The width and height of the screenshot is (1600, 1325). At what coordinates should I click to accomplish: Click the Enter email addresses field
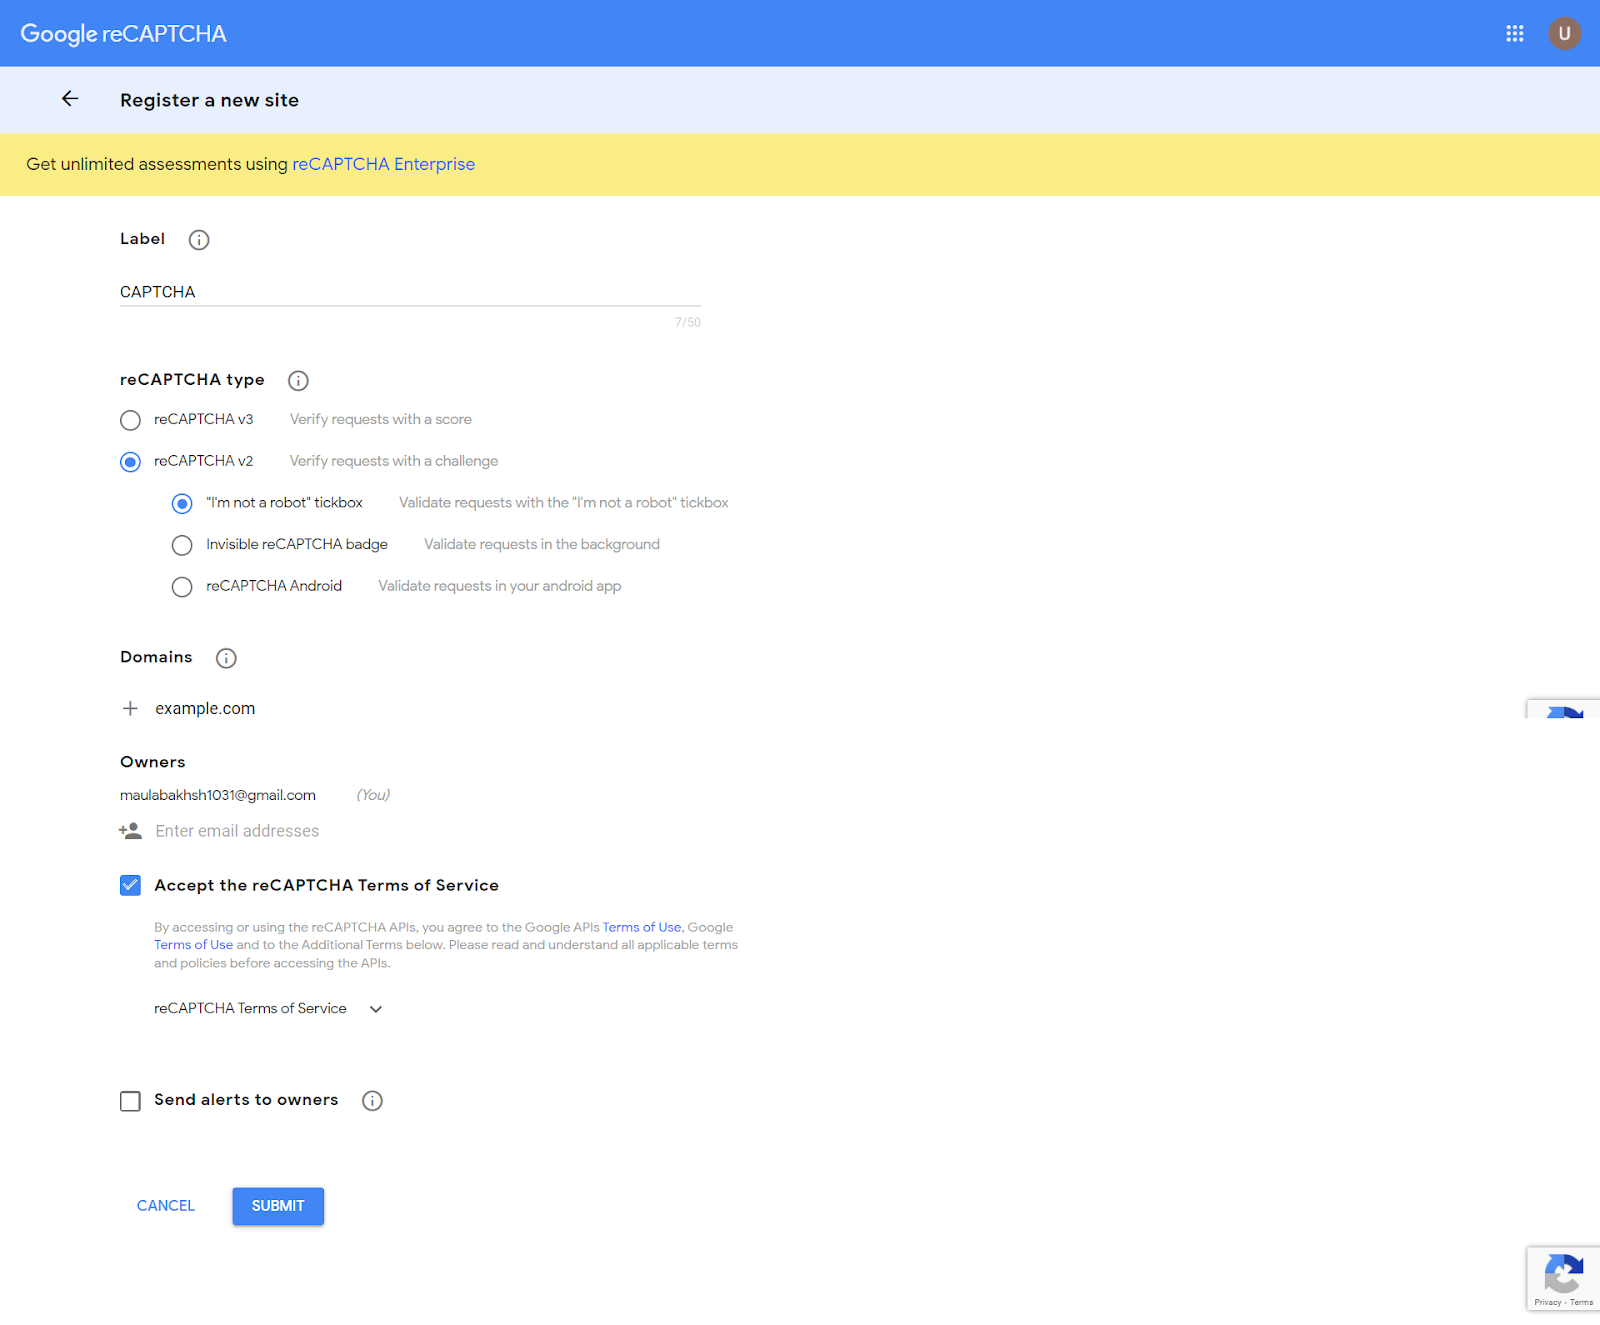237,831
